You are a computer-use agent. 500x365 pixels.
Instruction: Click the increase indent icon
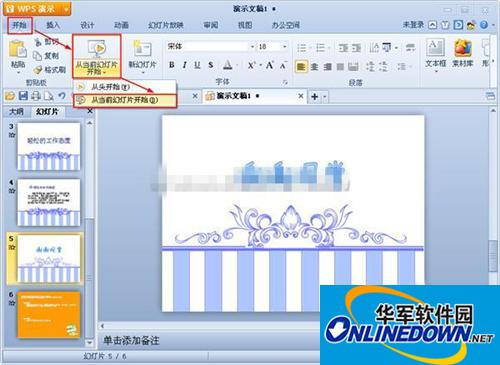[x=356, y=48]
